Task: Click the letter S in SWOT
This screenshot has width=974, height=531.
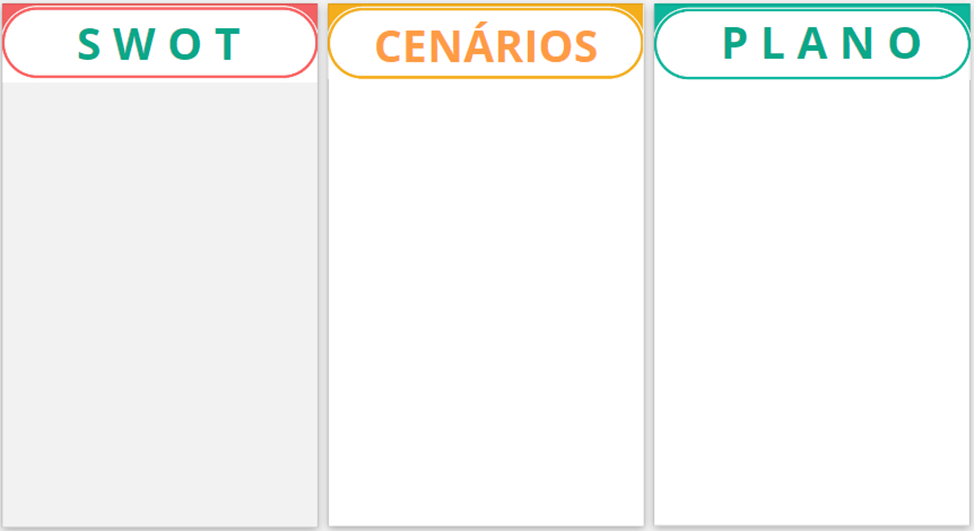Action: (90, 44)
